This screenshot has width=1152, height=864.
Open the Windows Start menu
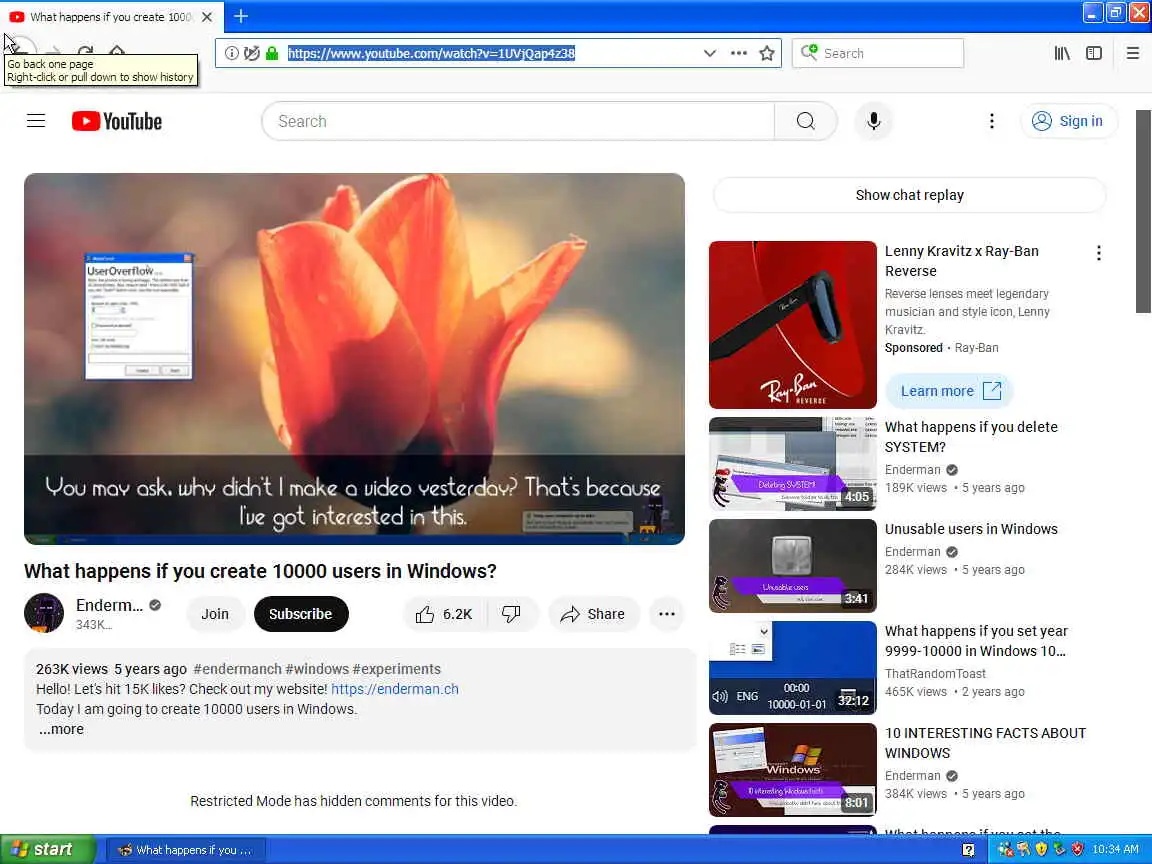pos(48,849)
